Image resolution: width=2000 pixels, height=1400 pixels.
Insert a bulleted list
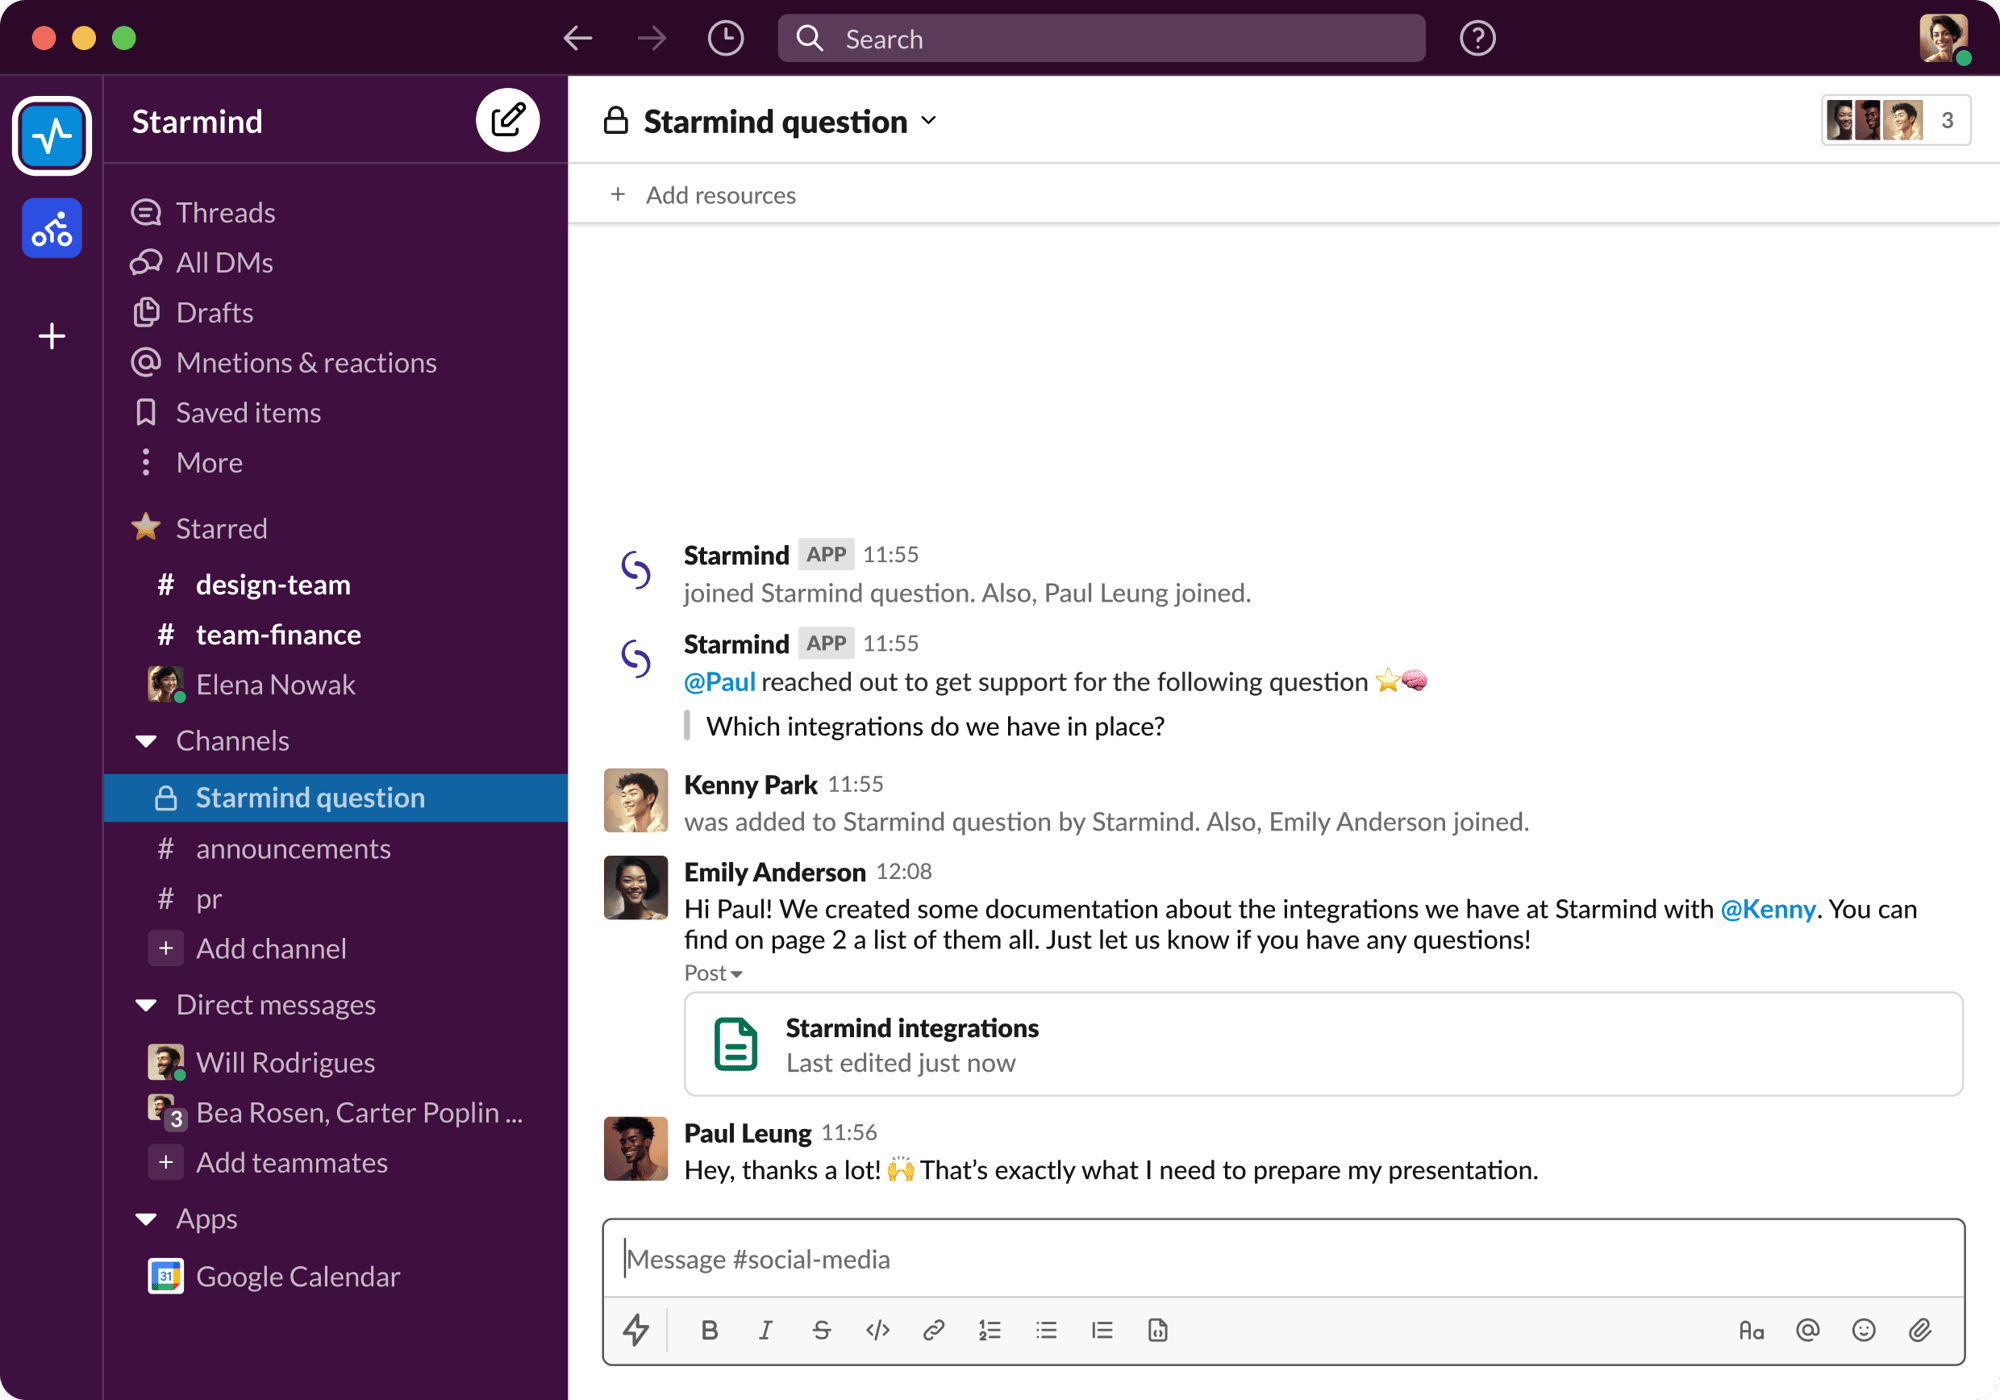(x=1046, y=1330)
